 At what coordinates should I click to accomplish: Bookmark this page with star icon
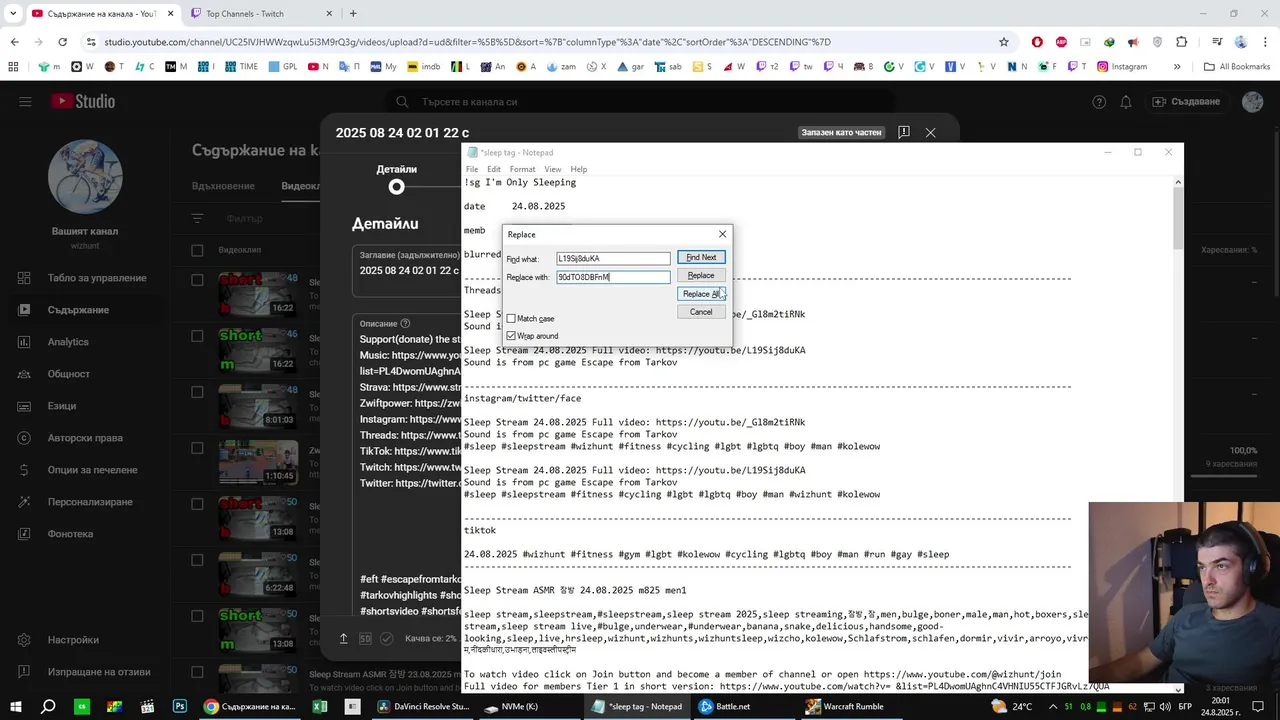tap(1004, 42)
